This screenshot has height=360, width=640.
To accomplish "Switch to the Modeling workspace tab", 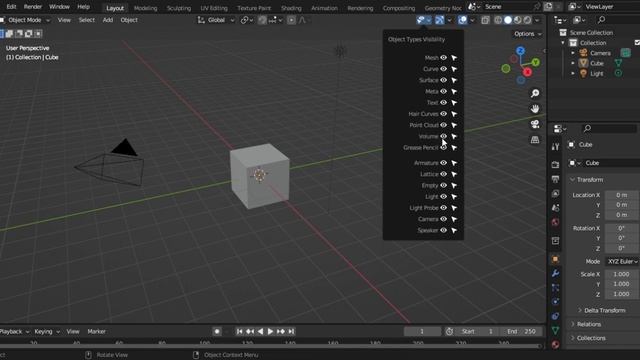I will point(145,8).
